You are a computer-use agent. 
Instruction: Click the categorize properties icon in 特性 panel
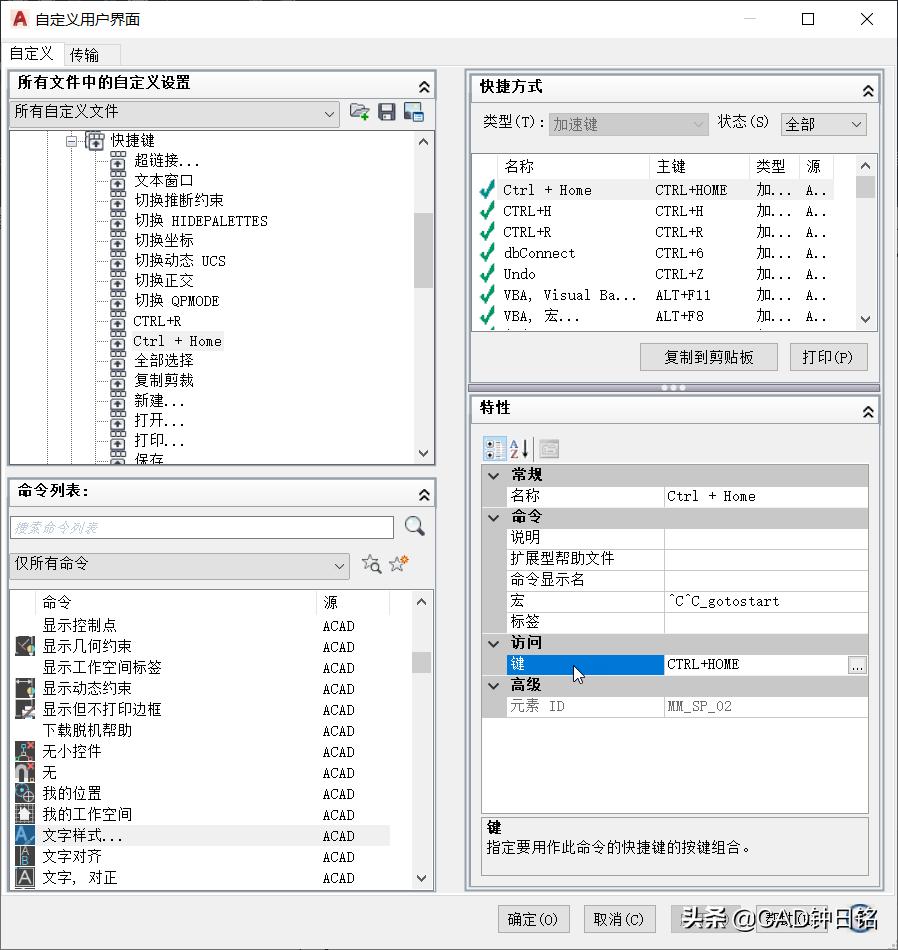494,448
